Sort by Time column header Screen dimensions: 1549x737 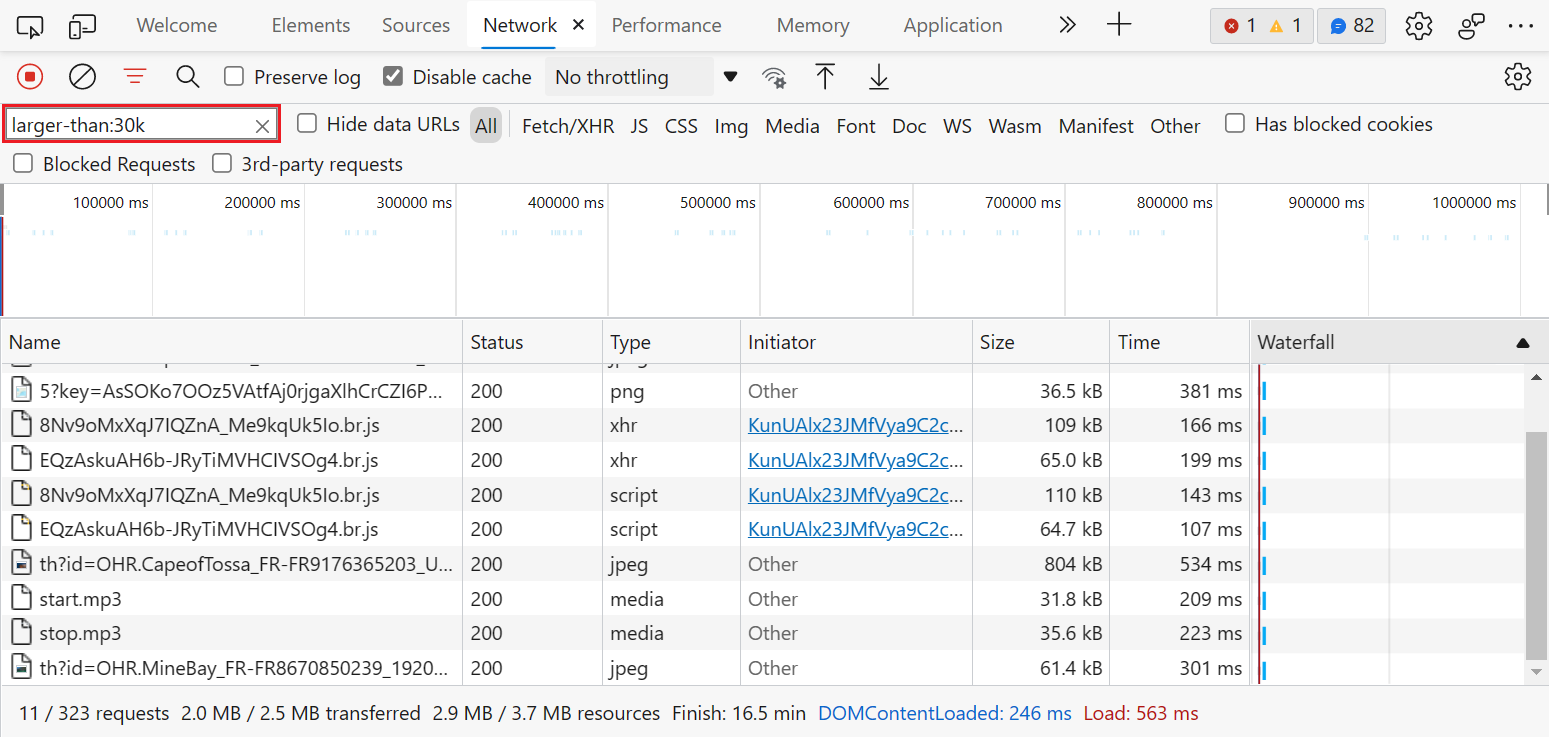pyautogui.click(x=1180, y=342)
